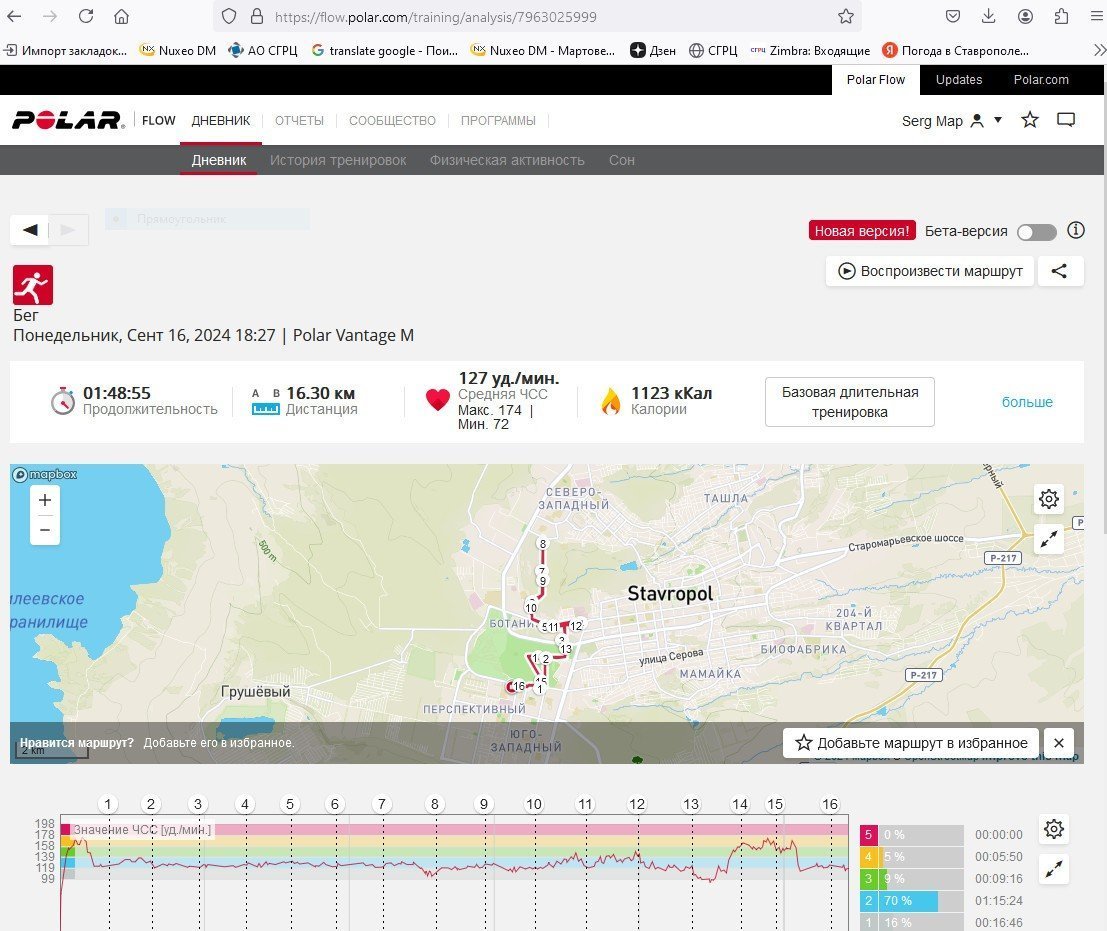Click the 01:48:55 duration value
The width and height of the screenshot is (1107, 931).
pyautogui.click(x=116, y=393)
